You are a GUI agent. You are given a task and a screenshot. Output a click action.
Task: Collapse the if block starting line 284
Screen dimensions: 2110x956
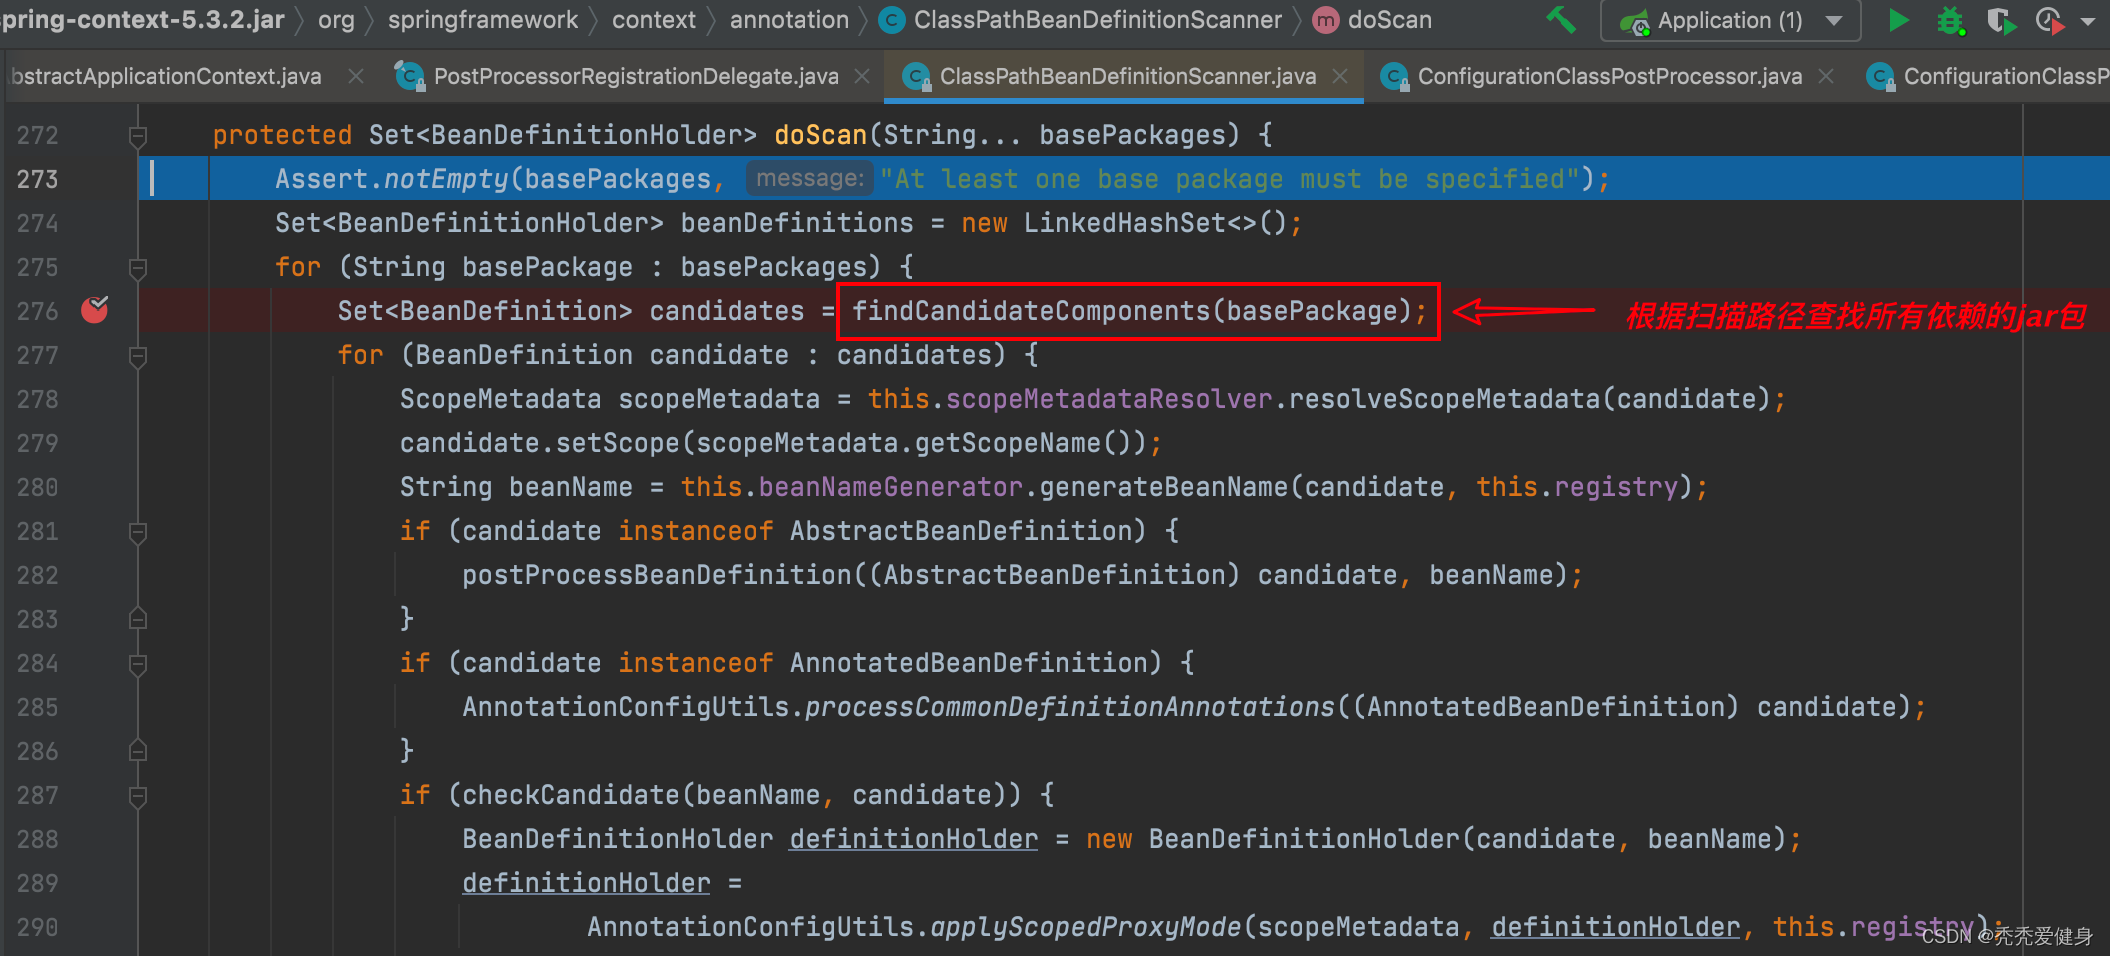pos(138,664)
